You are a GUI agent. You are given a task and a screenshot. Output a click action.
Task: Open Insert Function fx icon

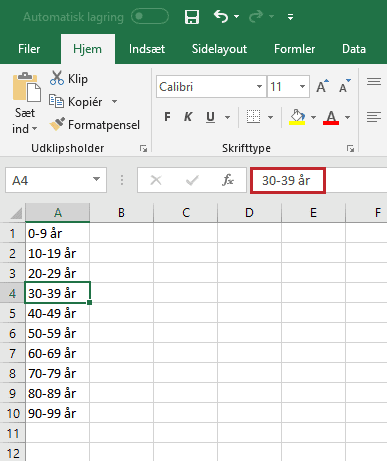(228, 180)
